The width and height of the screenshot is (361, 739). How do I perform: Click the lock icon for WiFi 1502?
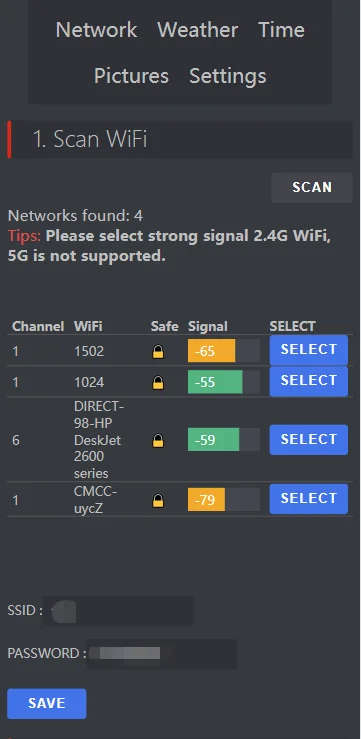tap(158, 352)
